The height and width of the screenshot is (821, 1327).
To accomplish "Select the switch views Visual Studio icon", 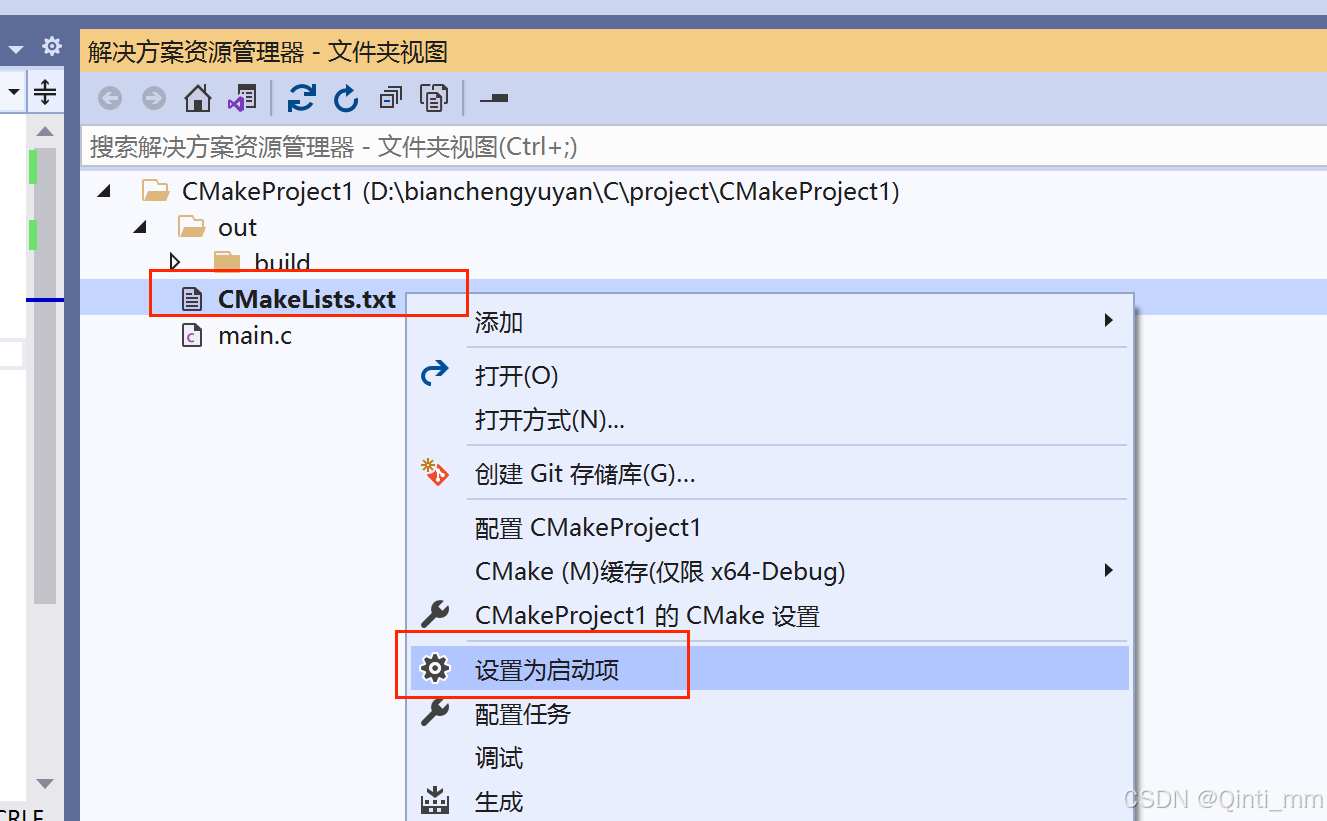I will [x=242, y=97].
